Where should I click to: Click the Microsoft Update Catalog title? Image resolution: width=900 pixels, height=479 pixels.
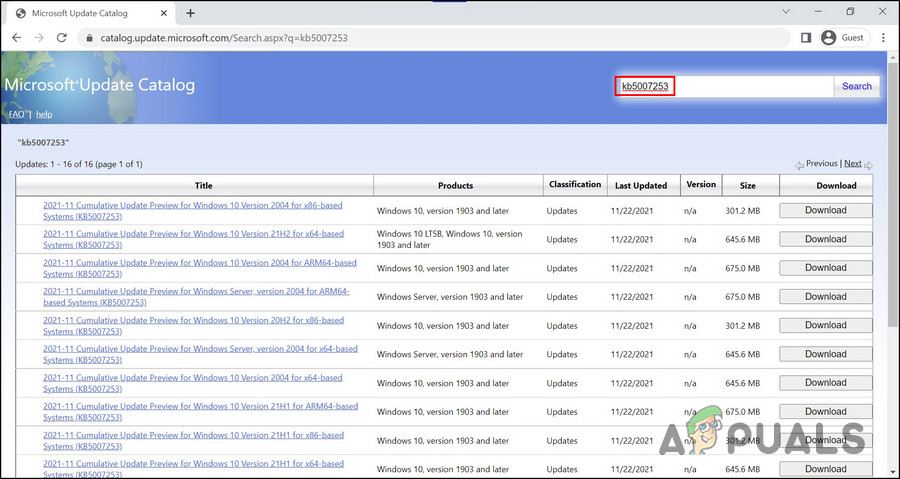(99, 85)
